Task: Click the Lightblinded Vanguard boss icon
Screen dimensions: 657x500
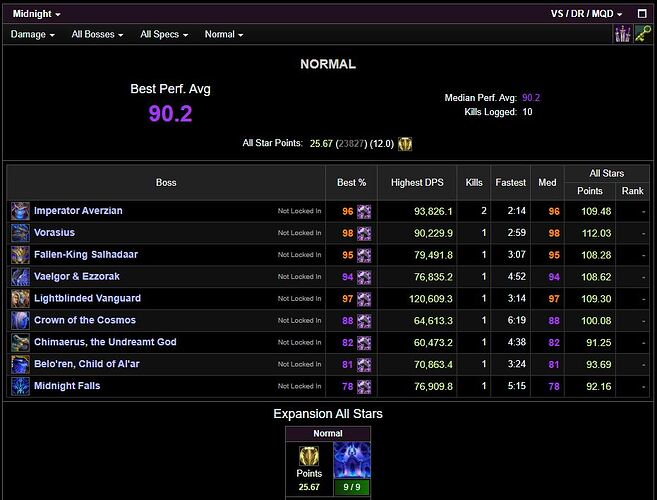Action: coord(20,298)
